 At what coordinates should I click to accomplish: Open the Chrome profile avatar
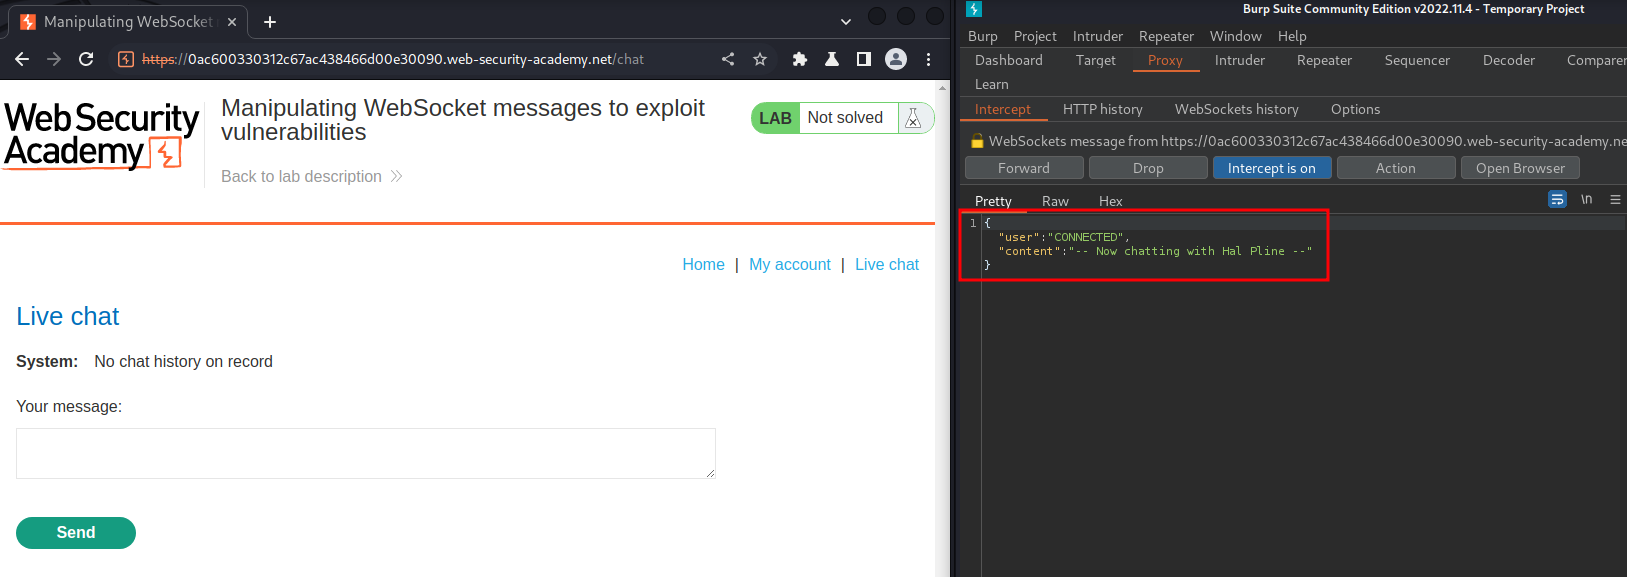(896, 59)
